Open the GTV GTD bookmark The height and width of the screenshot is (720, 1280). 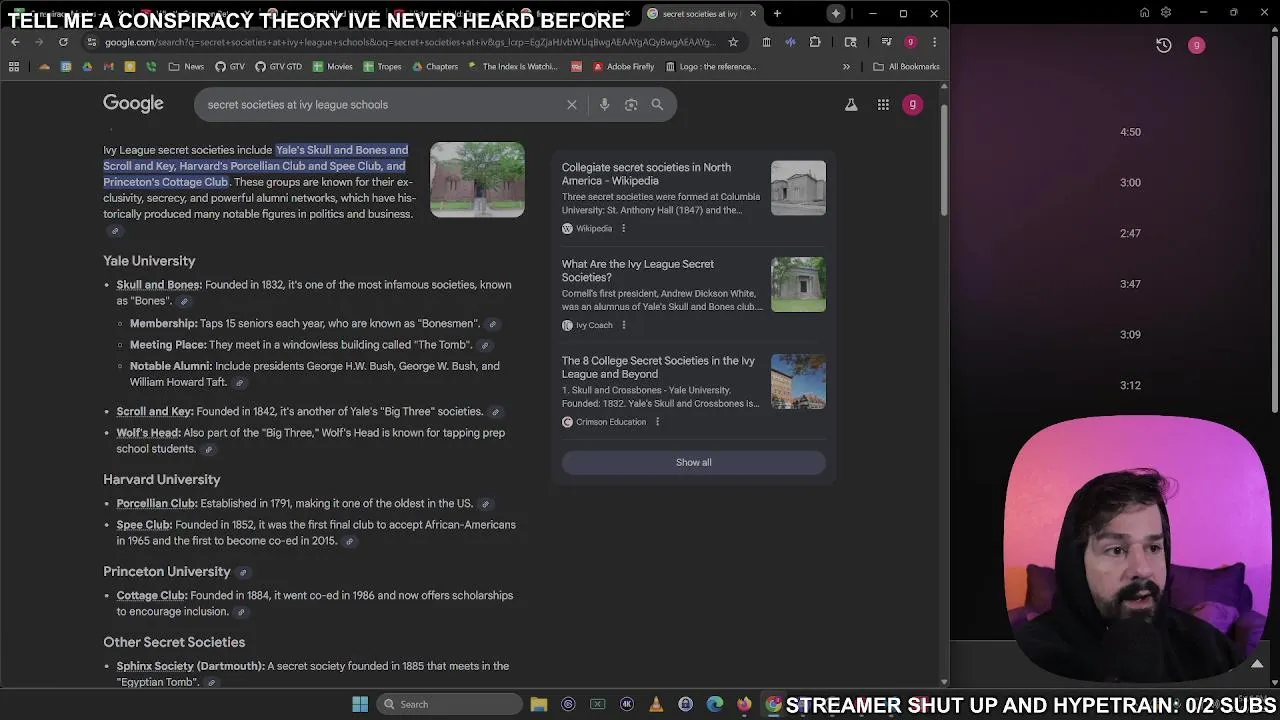[278, 67]
